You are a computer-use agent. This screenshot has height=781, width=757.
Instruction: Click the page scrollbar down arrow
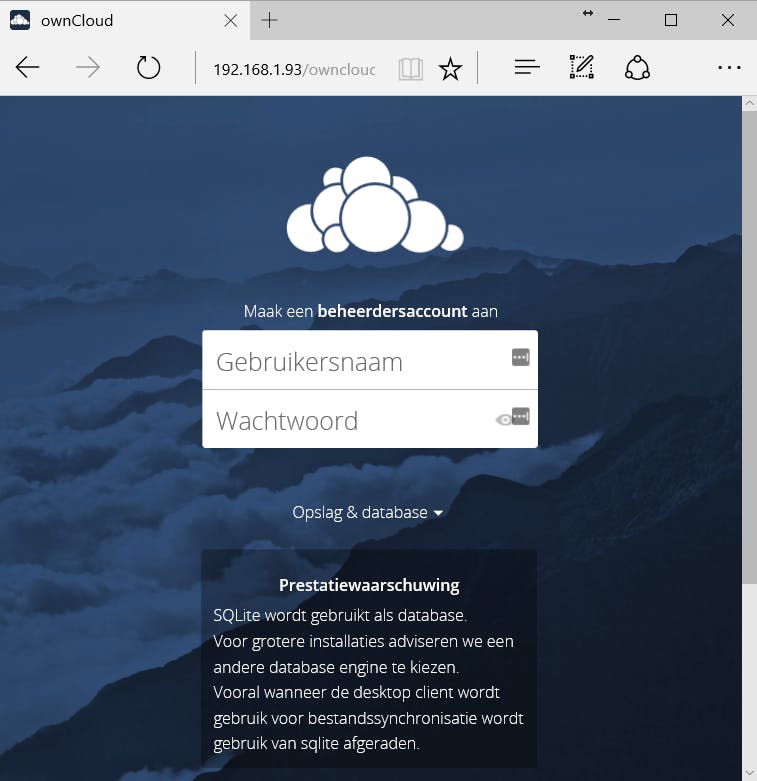click(x=749, y=774)
